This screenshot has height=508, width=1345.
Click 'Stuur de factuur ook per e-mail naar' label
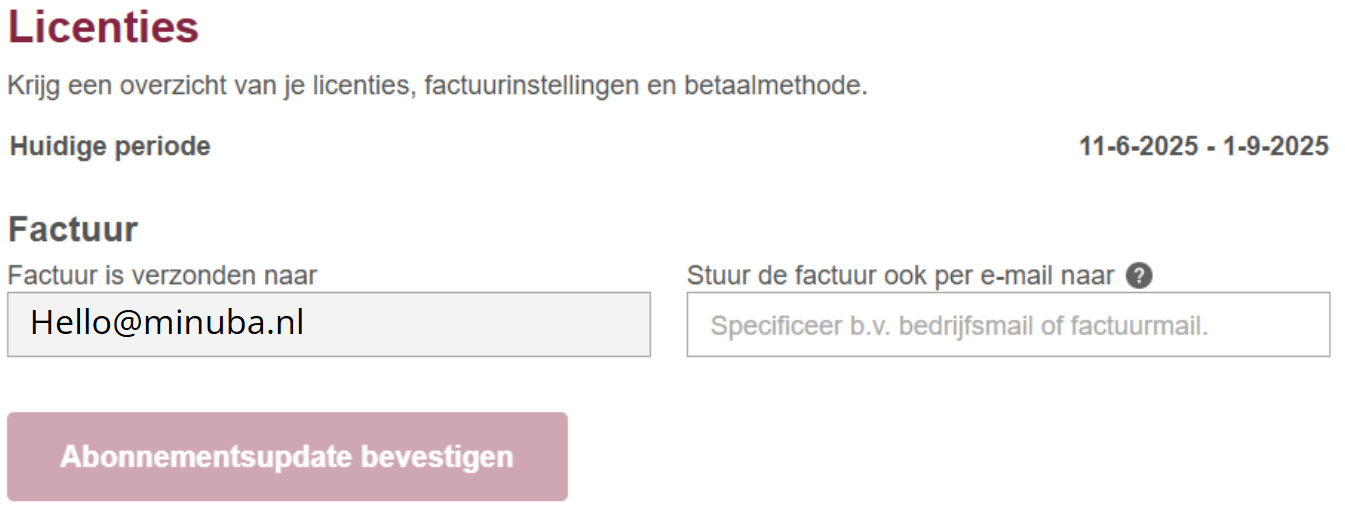(900, 276)
